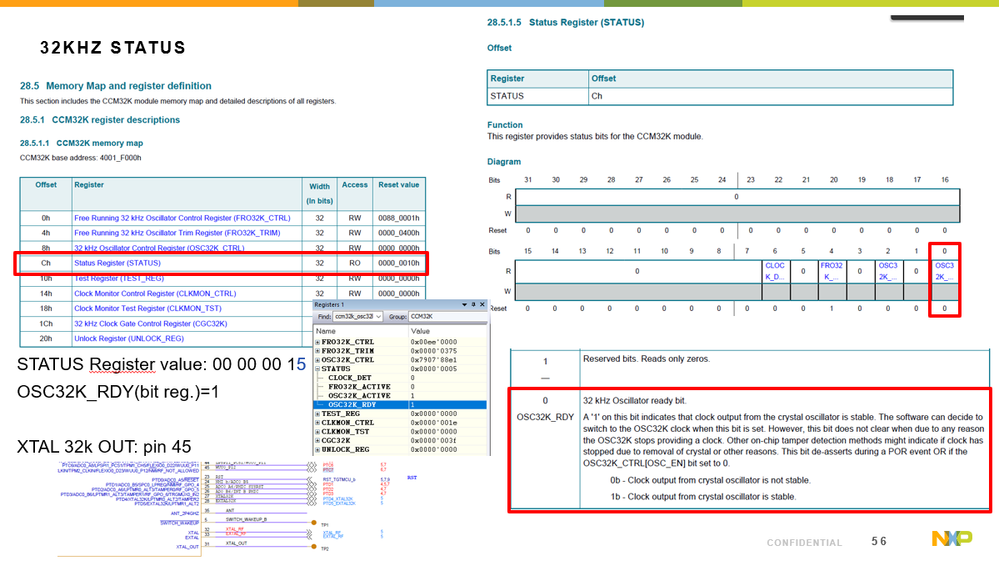Select the FRO32K_ACTIVE bit field row
This screenshot has width=999, height=562.
tap(401, 387)
